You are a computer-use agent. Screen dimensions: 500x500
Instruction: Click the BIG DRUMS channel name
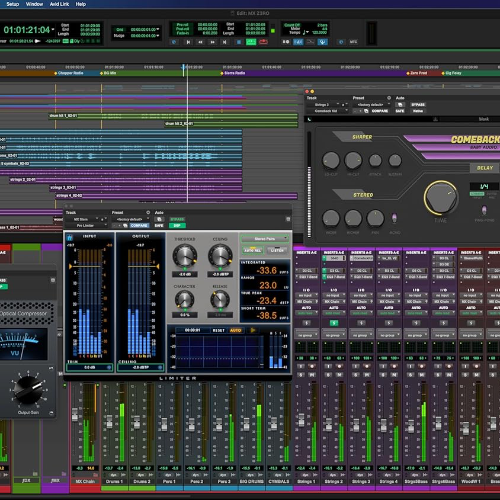[x=251, y=481]
